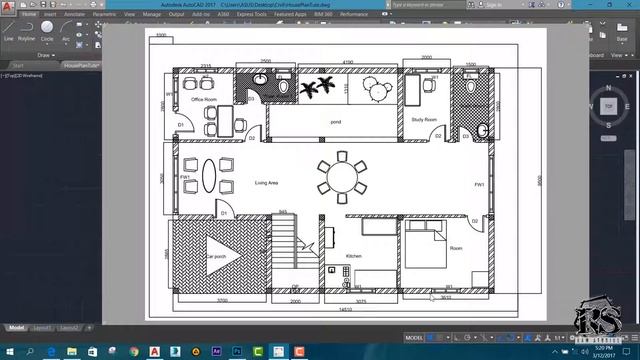Expand the Draw panel dropdown
640x360 pixels.
click(46, 55)
